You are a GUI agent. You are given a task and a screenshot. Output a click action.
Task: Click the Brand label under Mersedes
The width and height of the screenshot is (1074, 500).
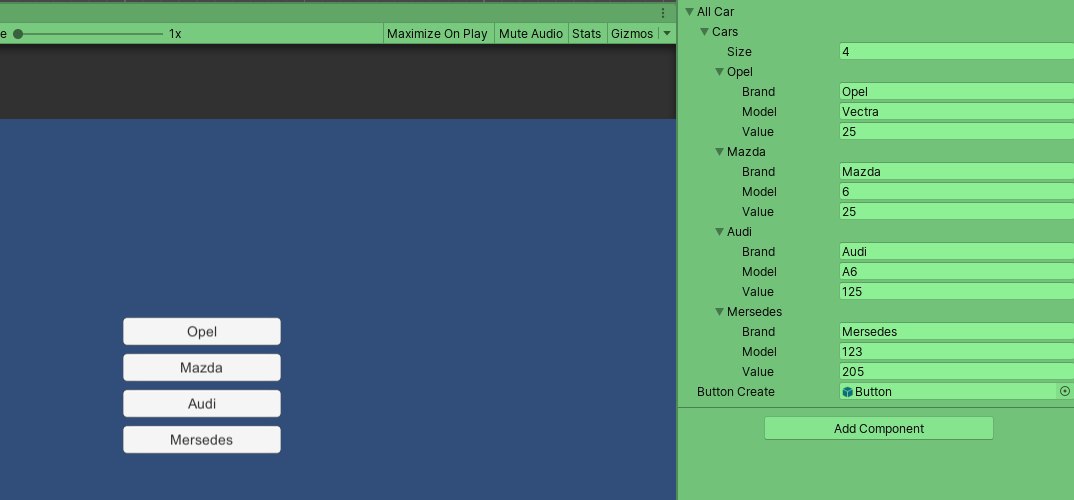[x=758, y=332]
